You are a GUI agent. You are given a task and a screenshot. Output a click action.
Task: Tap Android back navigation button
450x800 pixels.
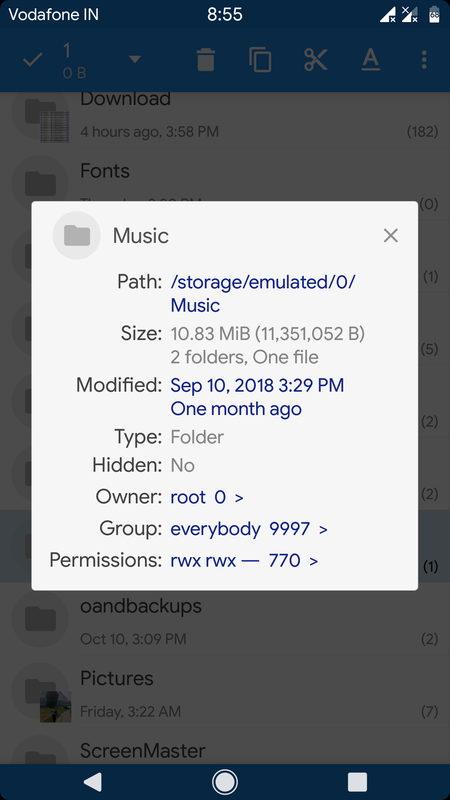click(93, 782)
